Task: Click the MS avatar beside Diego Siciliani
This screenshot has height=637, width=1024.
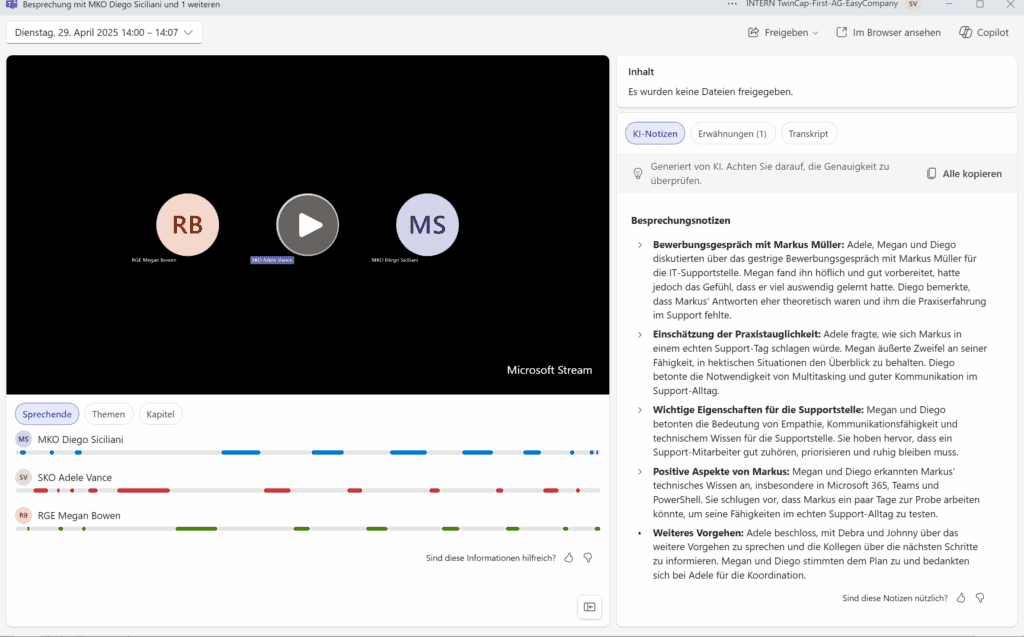Action: point(24,440)
